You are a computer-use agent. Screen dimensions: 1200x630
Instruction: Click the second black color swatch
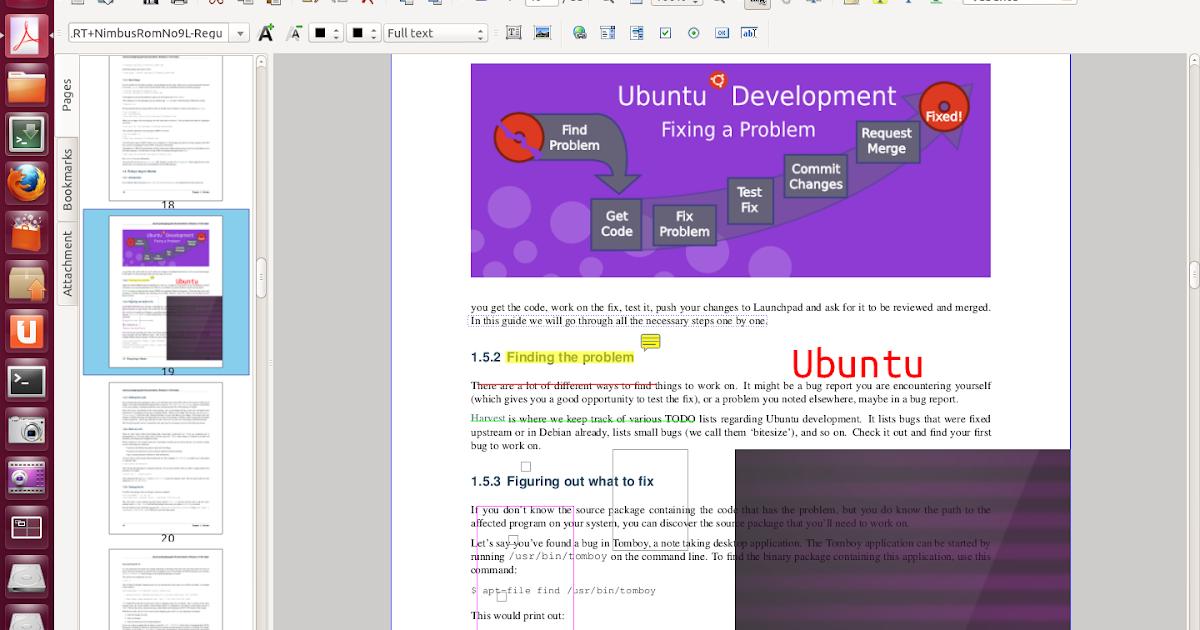point(357,33)
